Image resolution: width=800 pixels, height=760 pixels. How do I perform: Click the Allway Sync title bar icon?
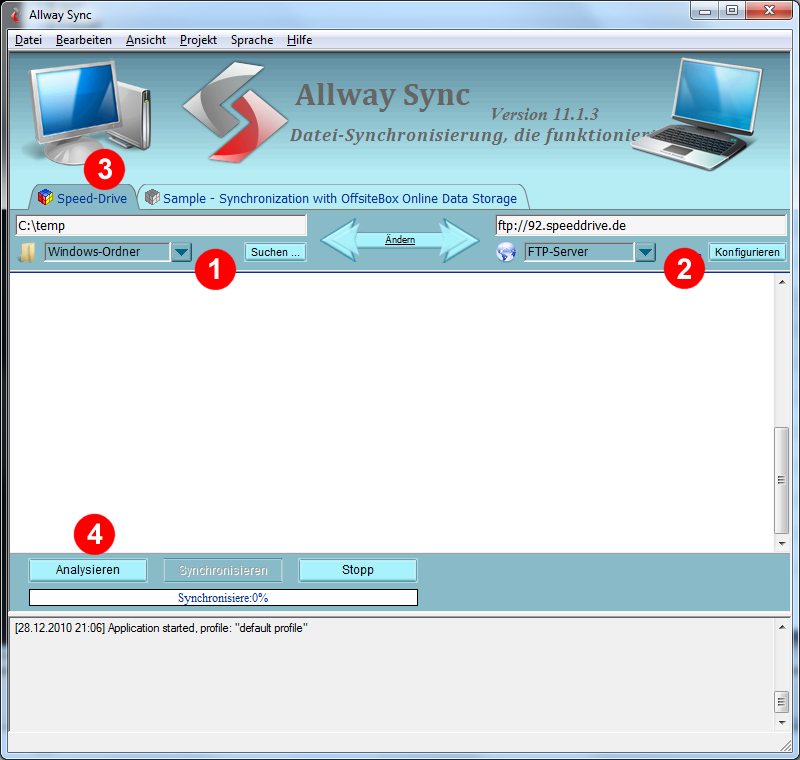(15, 15)
